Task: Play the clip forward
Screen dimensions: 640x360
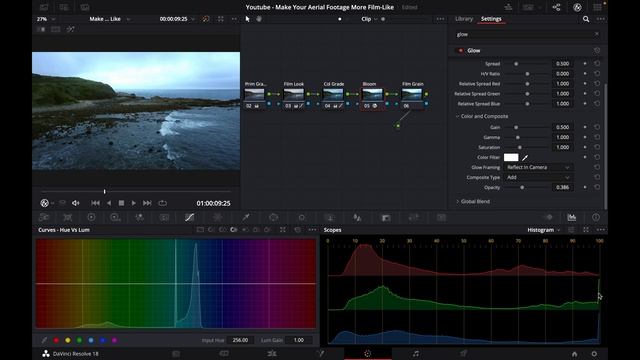Action: 133,203
